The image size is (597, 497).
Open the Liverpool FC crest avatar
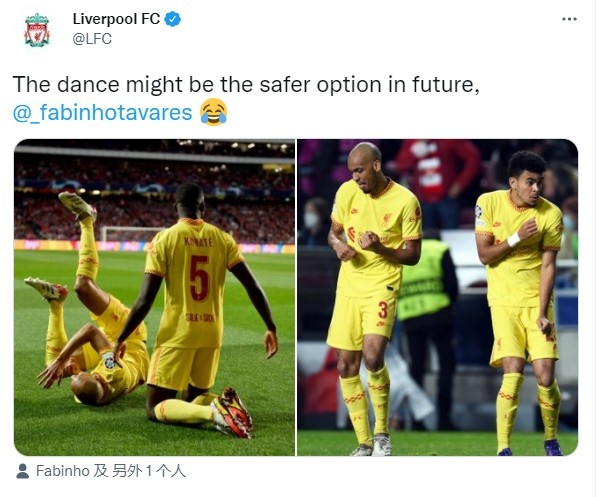(37, 30)
